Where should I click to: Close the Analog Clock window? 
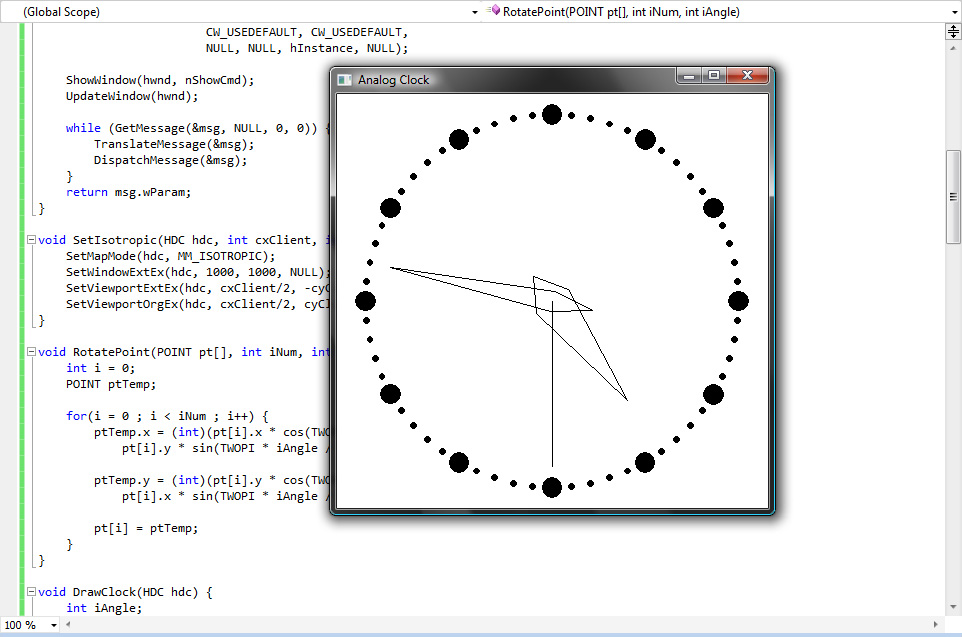[747, 75]
